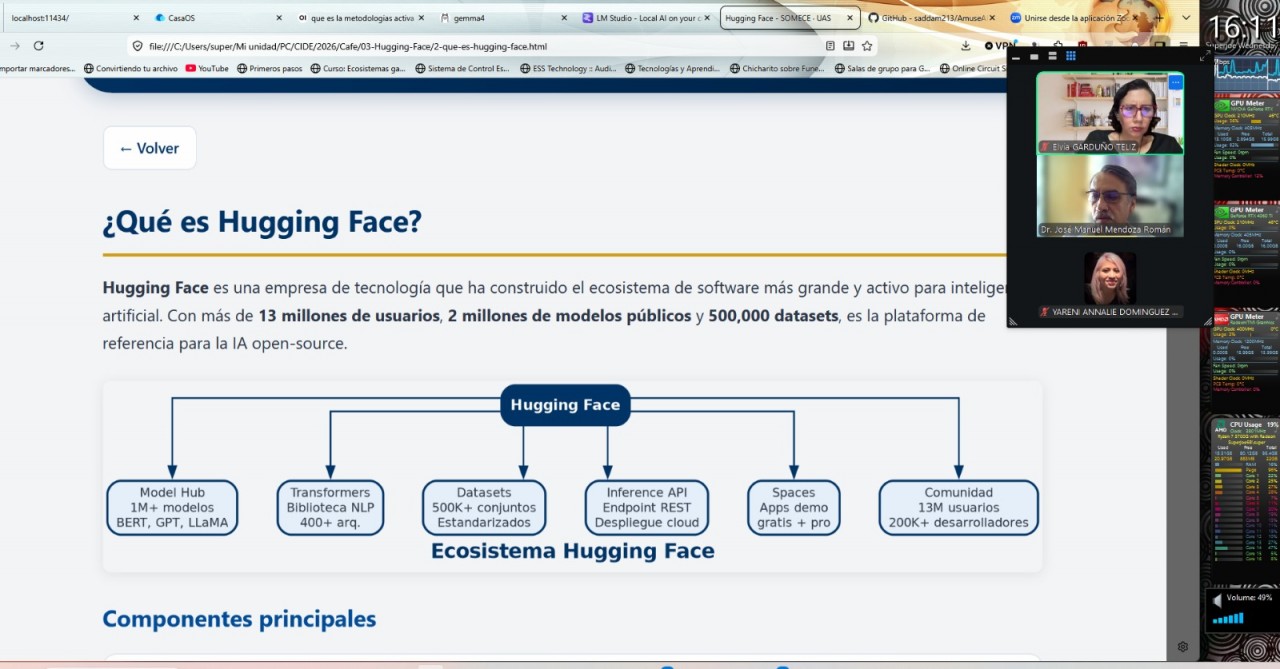Open more options on Elvia Garduño video
Screen dimensions: 1280x669
click(x=1176, y=82)
